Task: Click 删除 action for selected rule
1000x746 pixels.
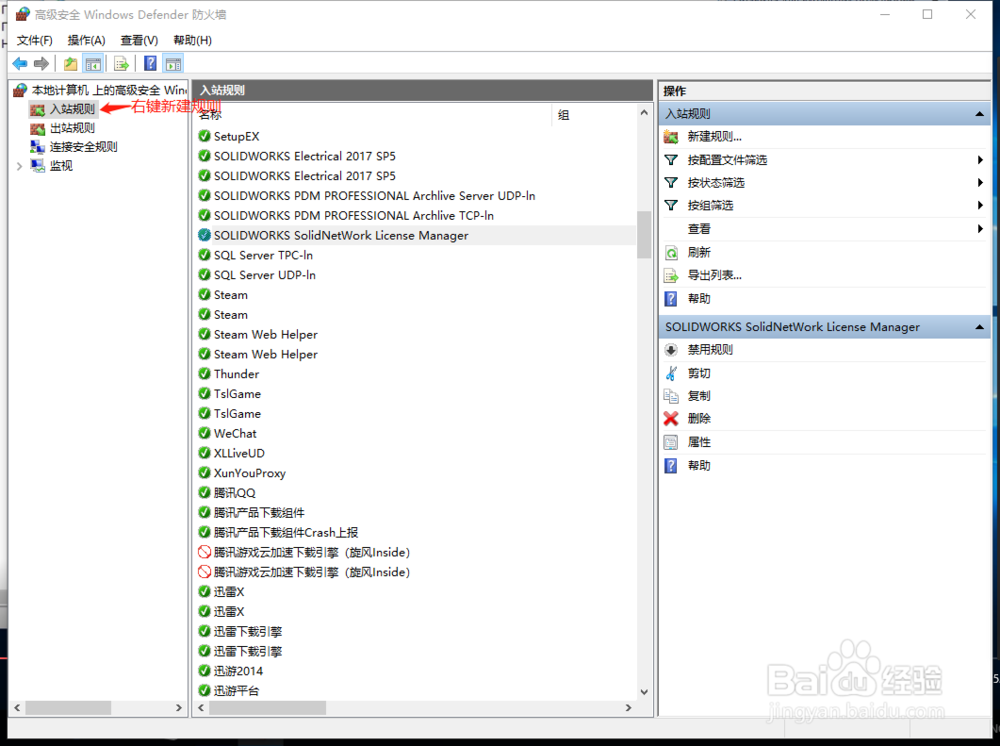Action: pos(699,418)
